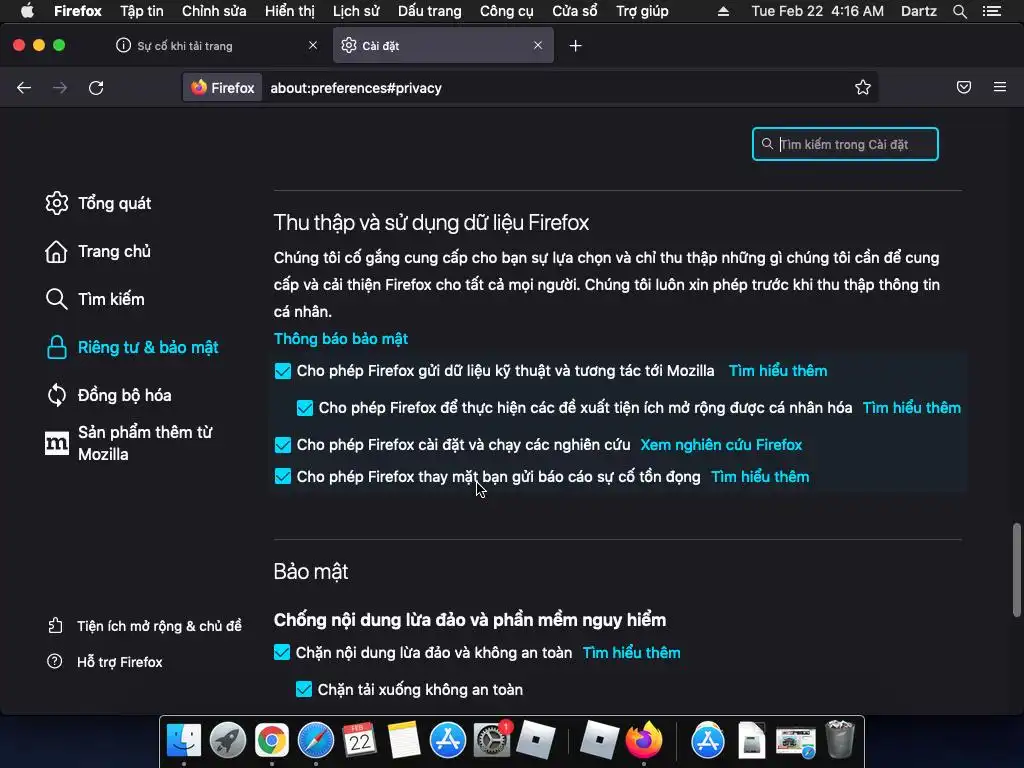Image resolution: width=1024 pixels, height=768 pixels.
Task: Open the Pocket save icon
Action: tap(964, 87)
